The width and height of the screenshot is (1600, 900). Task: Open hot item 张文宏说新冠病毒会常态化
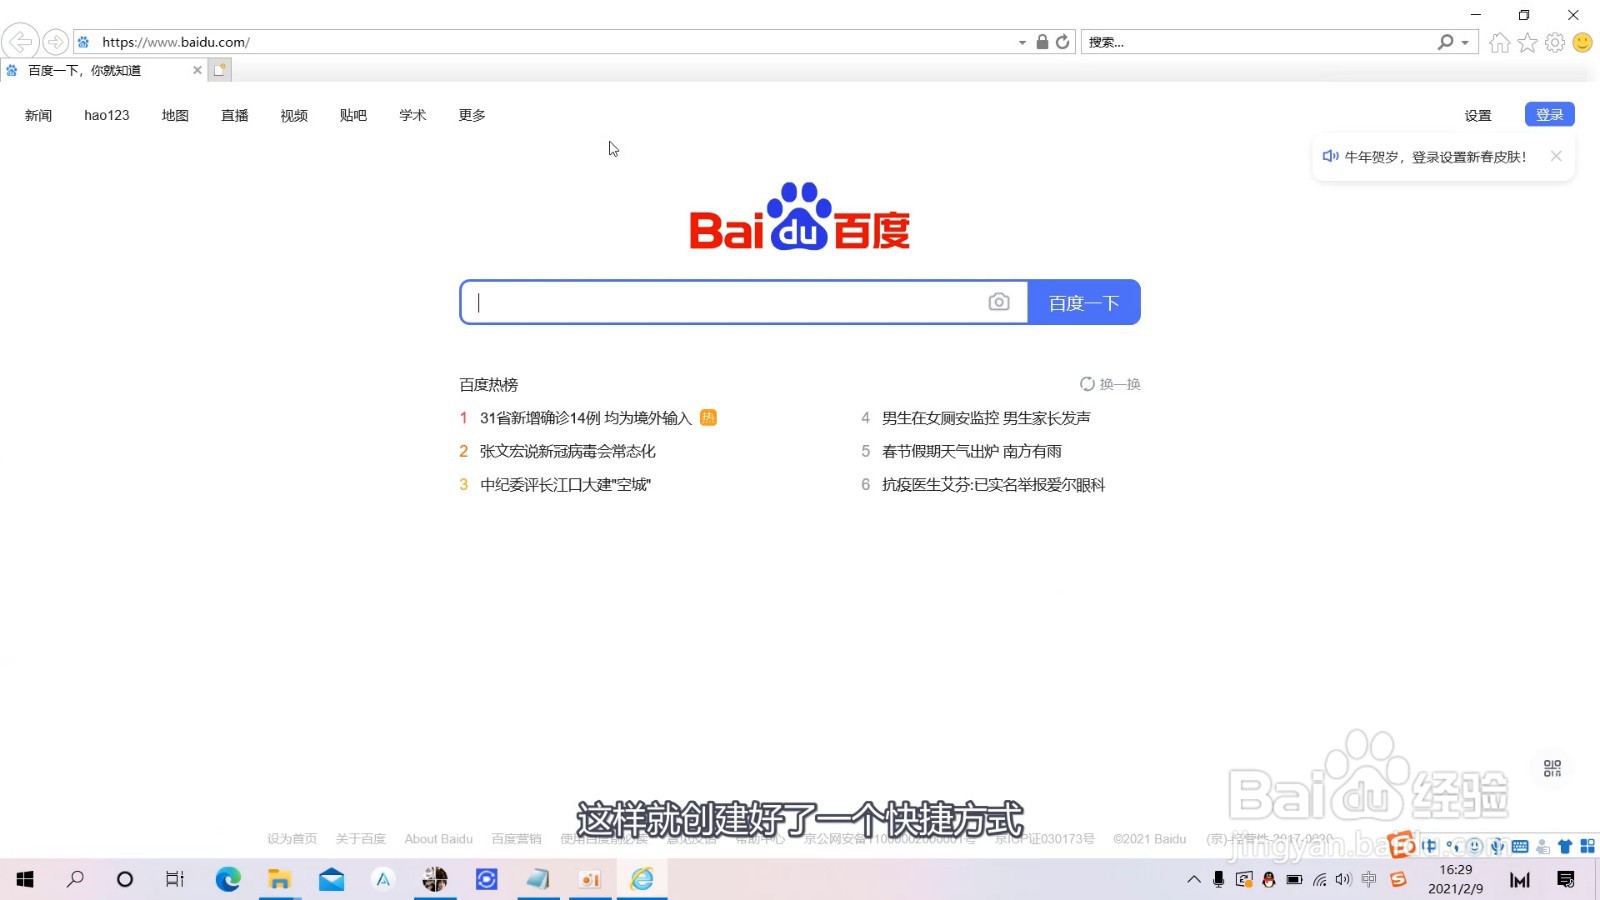[568, 451]
